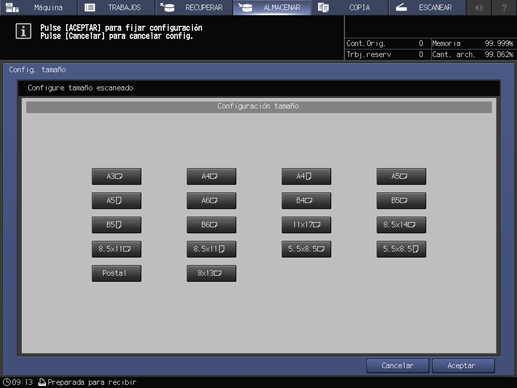This screenshot has height=388, width=517.
Task: Open help with the question mark icon
Action: pos(504,7)
